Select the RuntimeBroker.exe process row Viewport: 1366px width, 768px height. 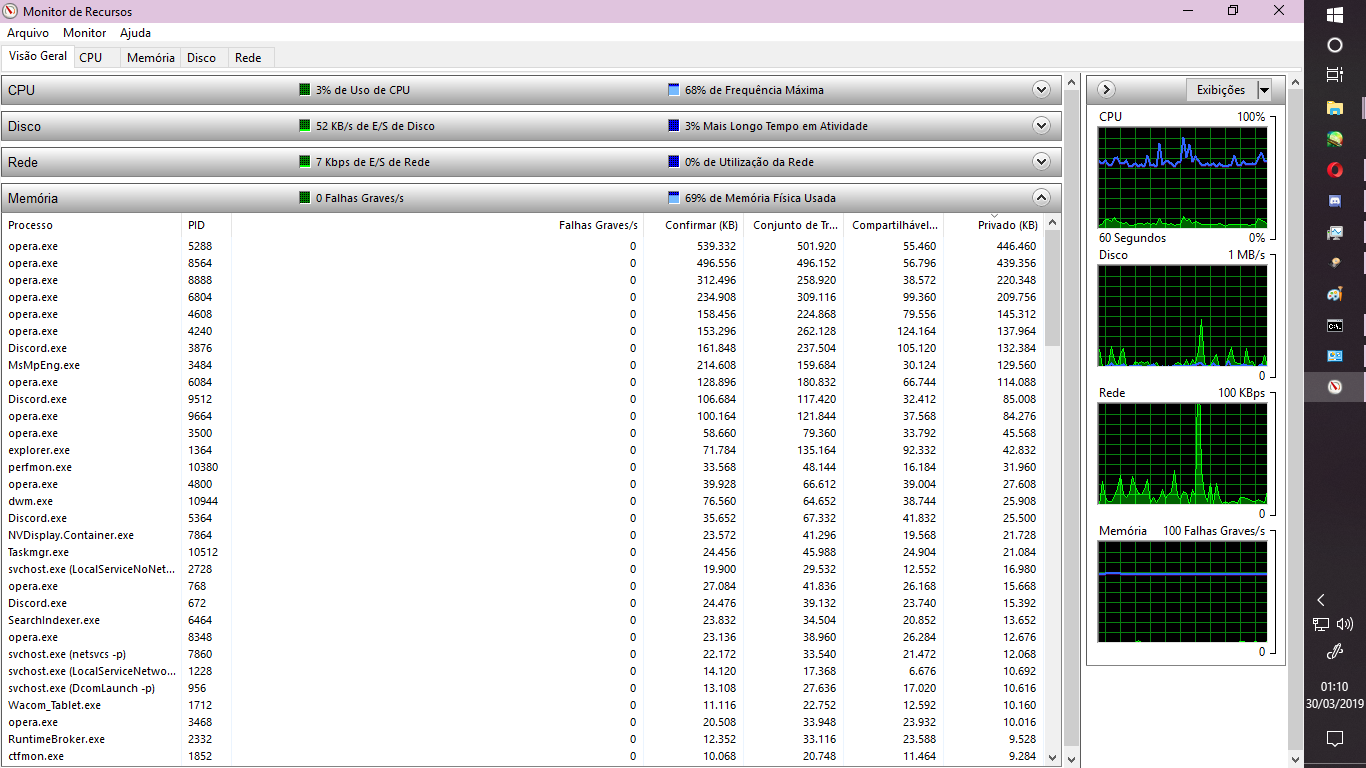523,739
